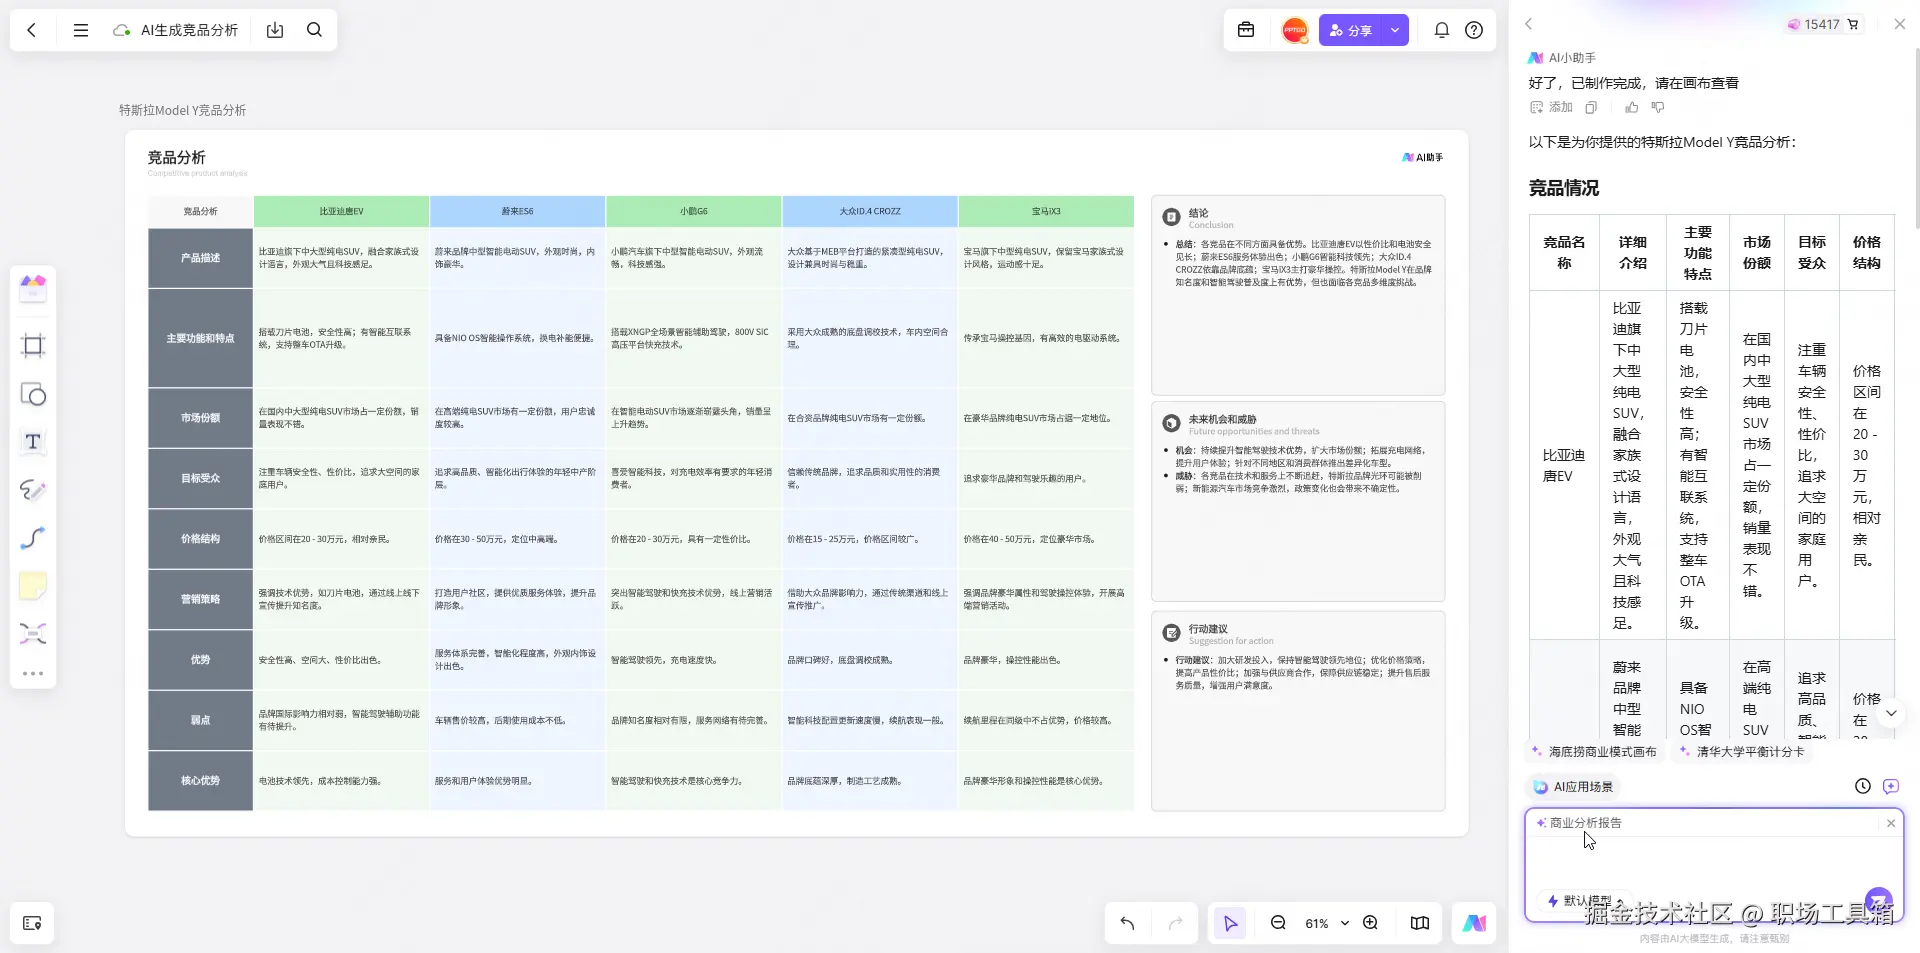Click the 大众ID.4 CROZZ column header
The height and width of the screenshot is (953, 1920).
coord(870,211)
